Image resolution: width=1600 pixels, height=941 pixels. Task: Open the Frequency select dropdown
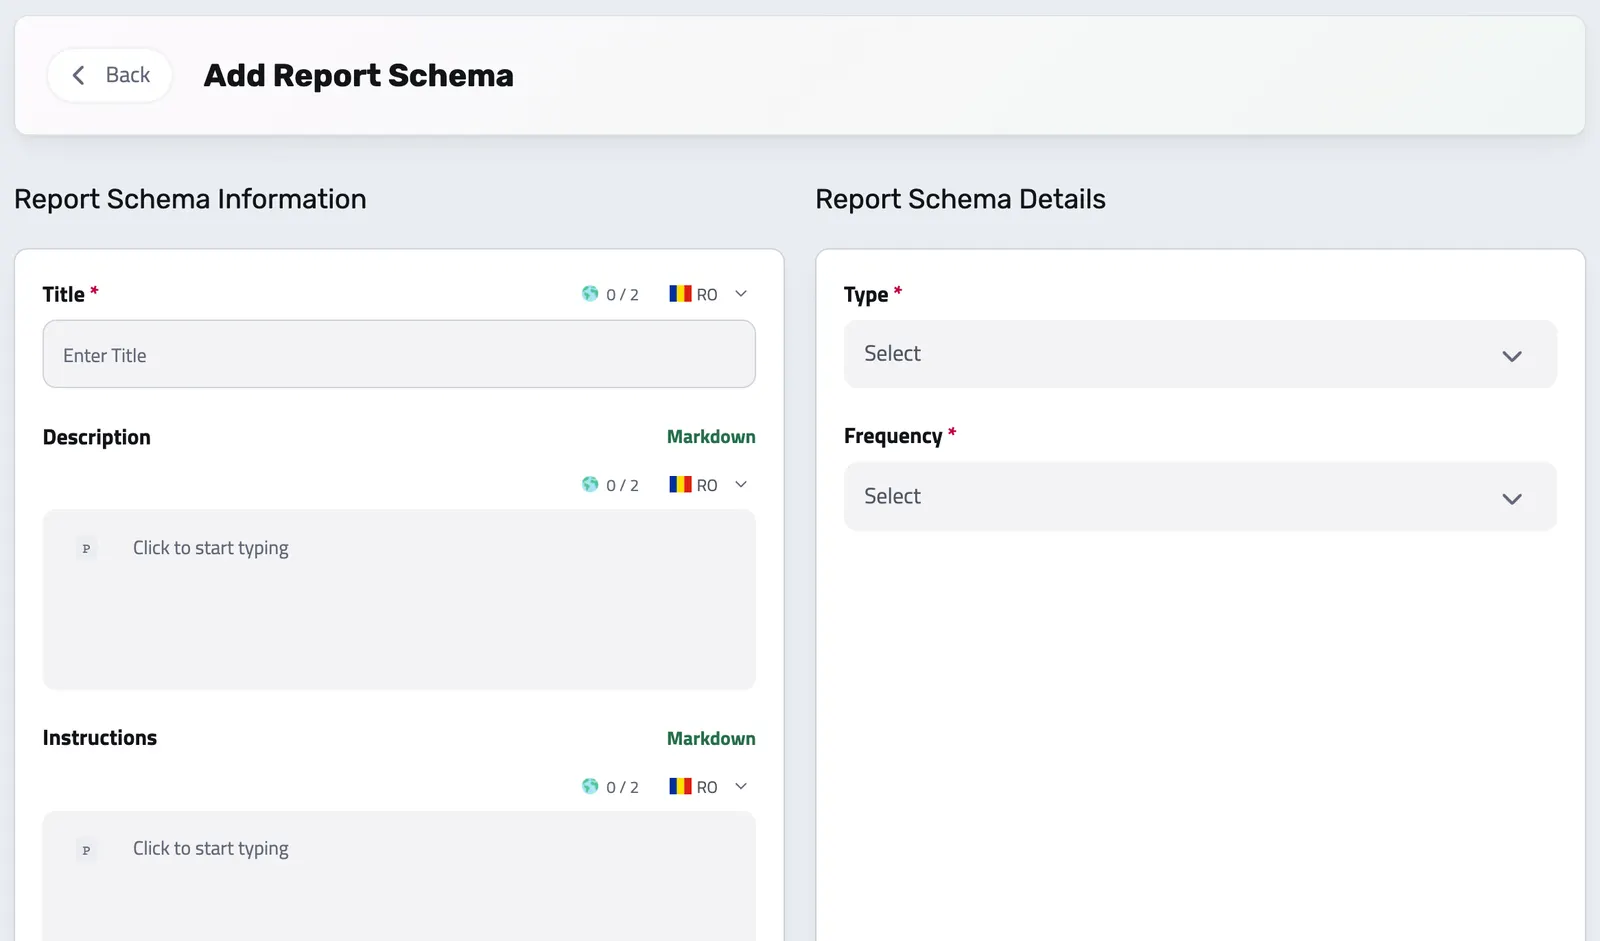(x=1200, y=497)
